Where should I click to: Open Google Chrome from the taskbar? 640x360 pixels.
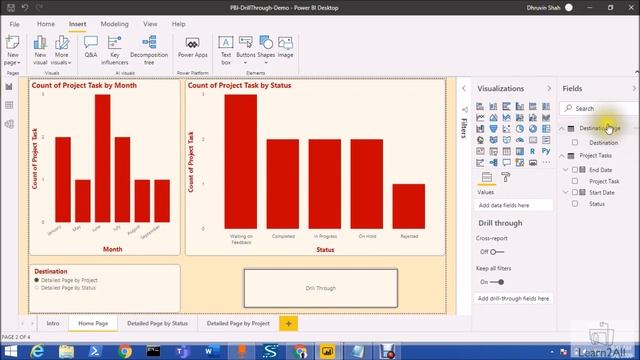tap(125, 351)
